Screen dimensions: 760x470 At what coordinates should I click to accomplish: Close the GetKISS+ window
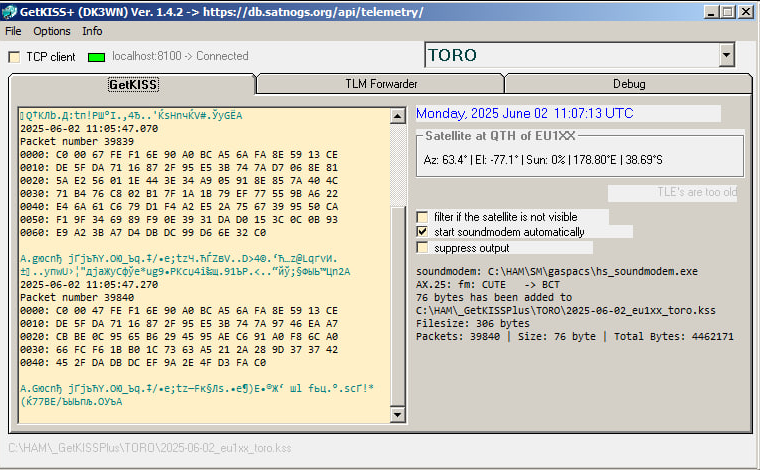[746, 12]
